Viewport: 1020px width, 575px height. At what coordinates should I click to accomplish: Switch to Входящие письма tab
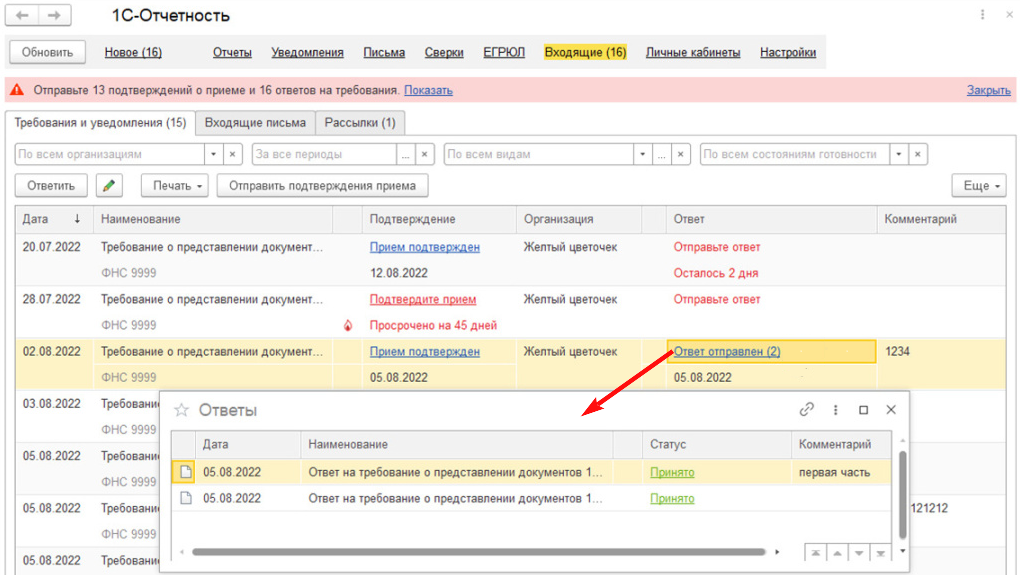[x=255, y=122]
